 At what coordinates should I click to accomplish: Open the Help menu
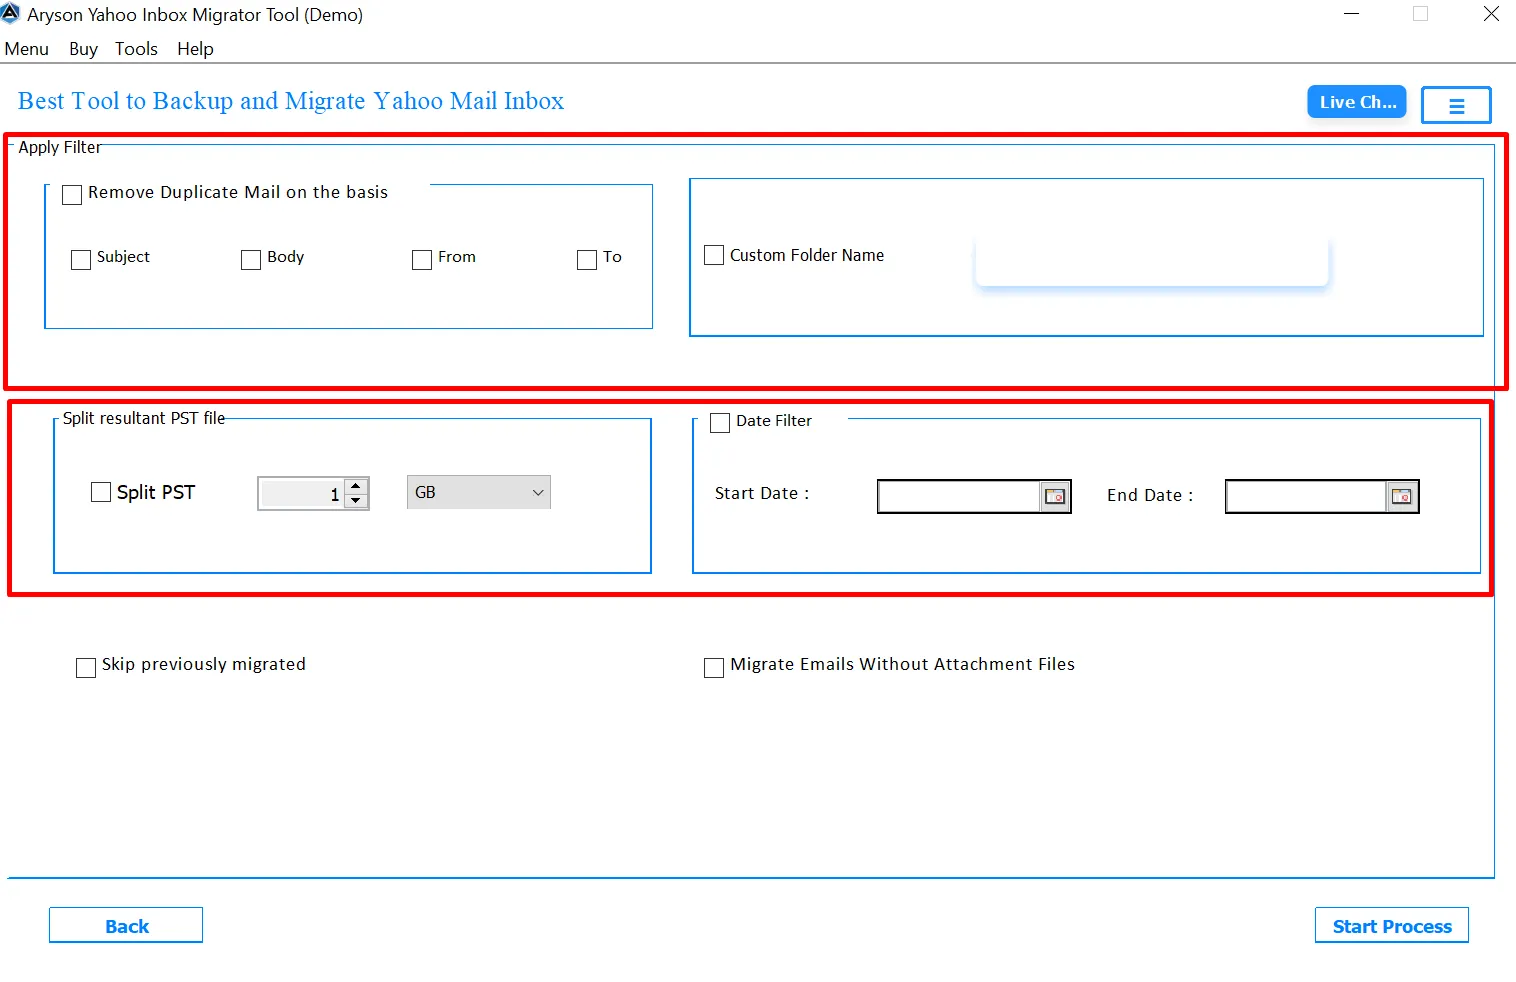(195, 49)
